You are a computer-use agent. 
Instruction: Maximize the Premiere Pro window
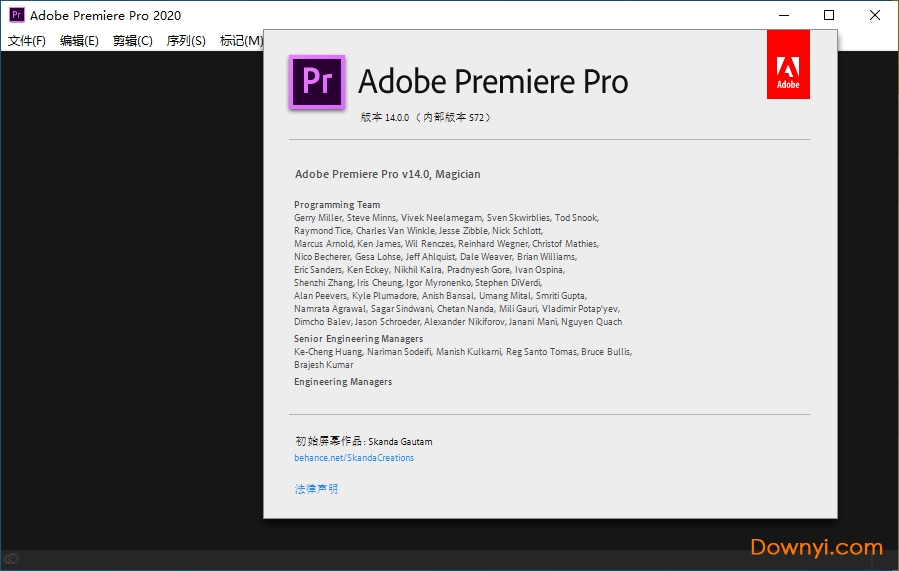(829, 15)
